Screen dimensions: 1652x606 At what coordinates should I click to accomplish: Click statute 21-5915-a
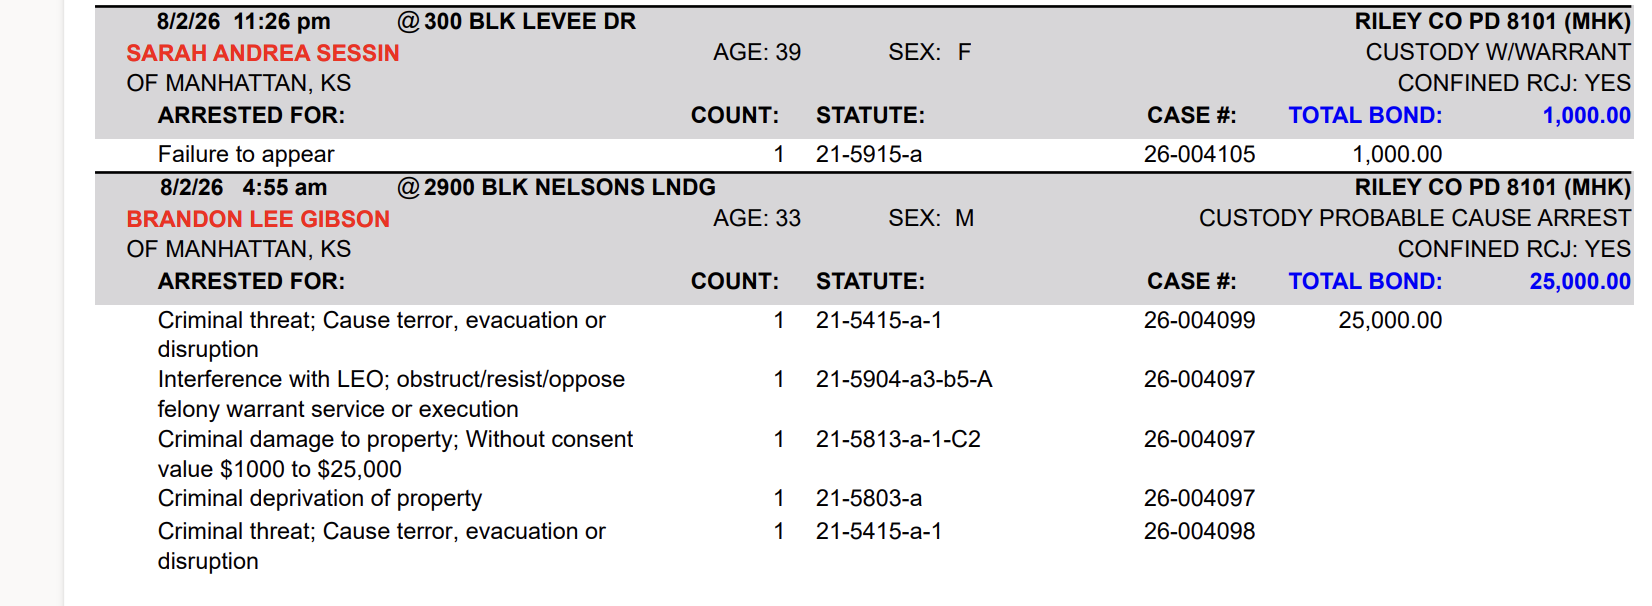tap(869, 154)
